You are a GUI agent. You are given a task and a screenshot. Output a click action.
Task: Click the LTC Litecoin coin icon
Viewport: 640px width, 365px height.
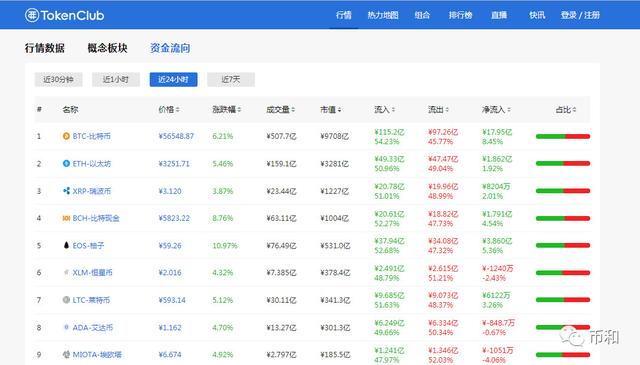(66, 300)
